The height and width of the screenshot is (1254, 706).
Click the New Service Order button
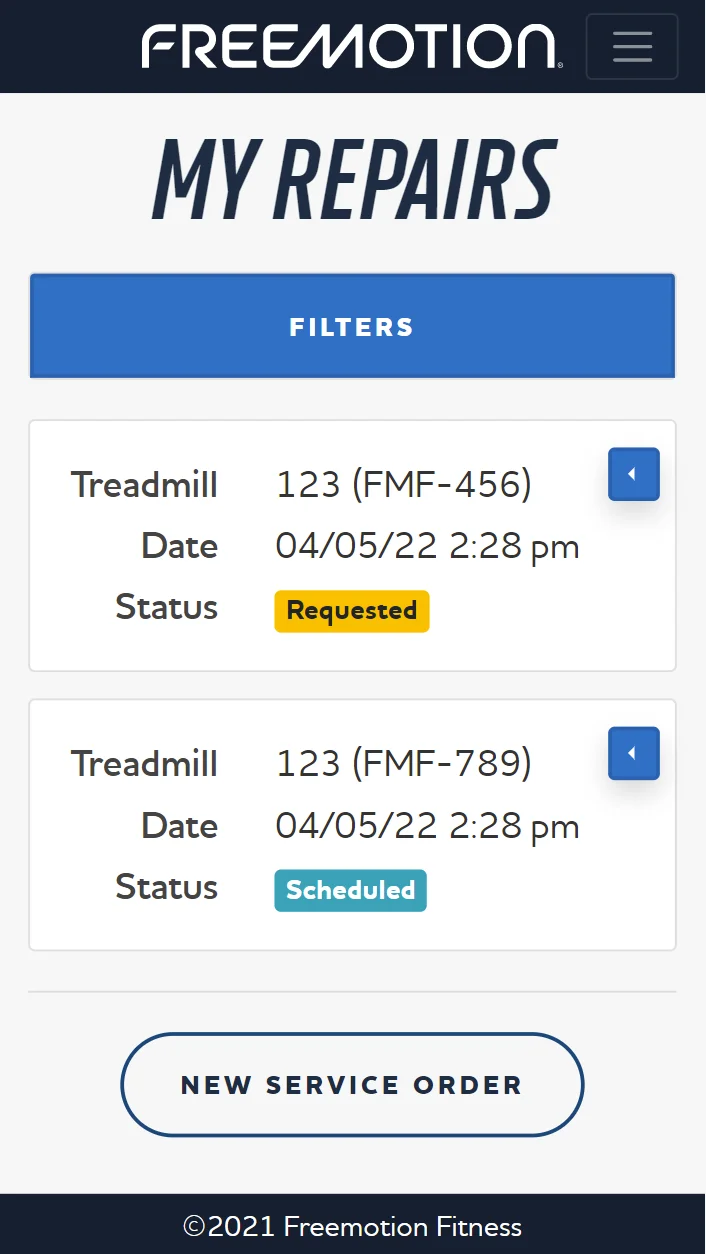[352, 1084]
